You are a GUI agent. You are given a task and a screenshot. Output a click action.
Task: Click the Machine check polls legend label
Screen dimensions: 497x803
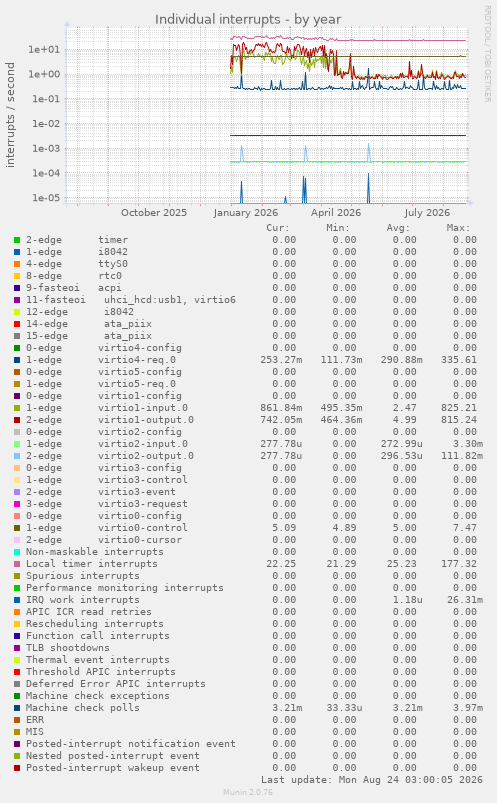click(x=82, y=708)
